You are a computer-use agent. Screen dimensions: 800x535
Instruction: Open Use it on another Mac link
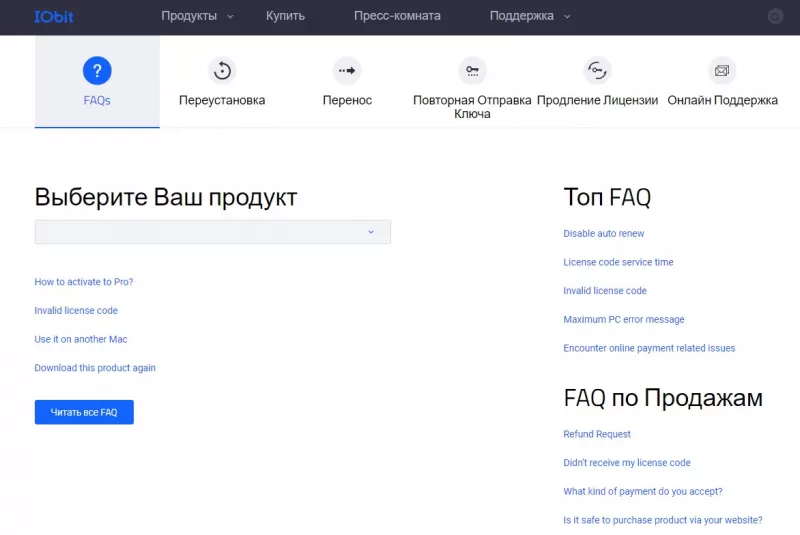click(81, 339)
